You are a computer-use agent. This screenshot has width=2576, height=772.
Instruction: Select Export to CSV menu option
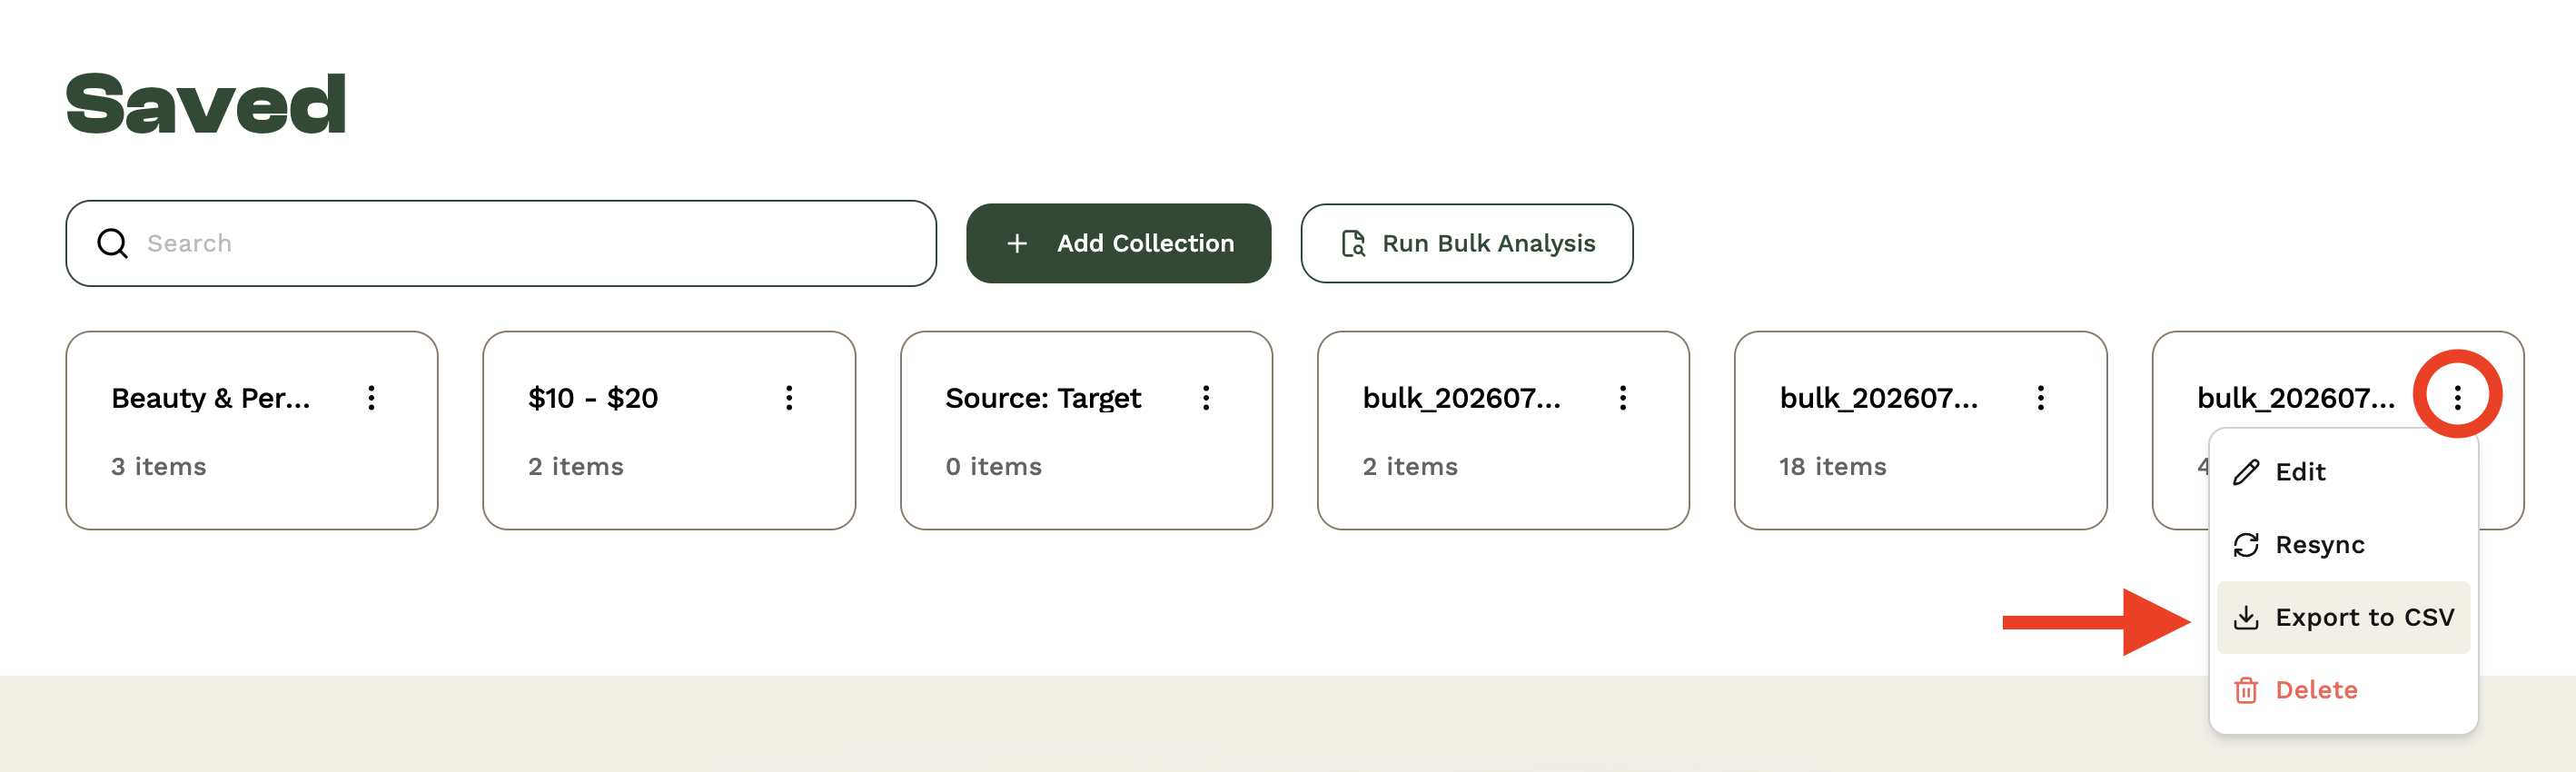(x=2343, y=617)
